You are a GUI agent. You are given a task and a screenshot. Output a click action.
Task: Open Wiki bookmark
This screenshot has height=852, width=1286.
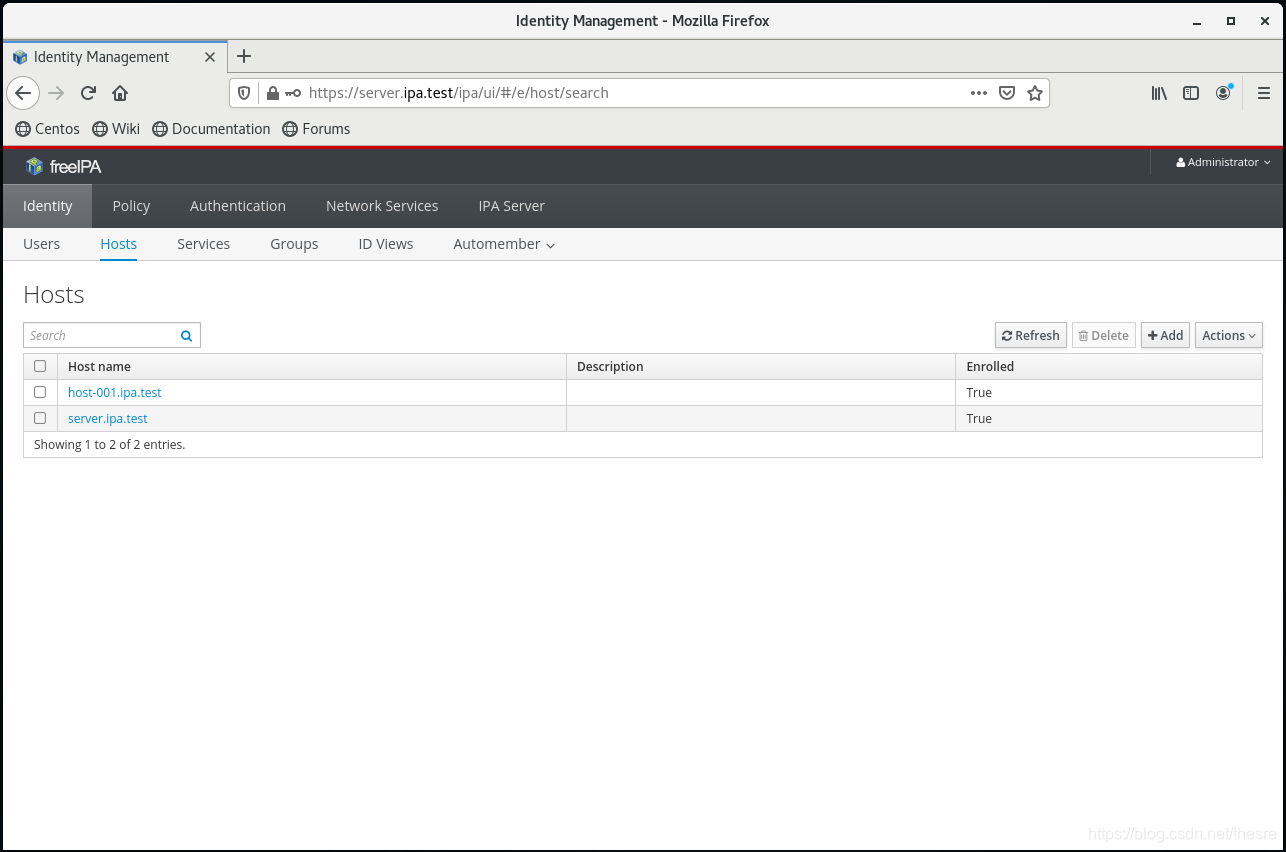(116, 129)
